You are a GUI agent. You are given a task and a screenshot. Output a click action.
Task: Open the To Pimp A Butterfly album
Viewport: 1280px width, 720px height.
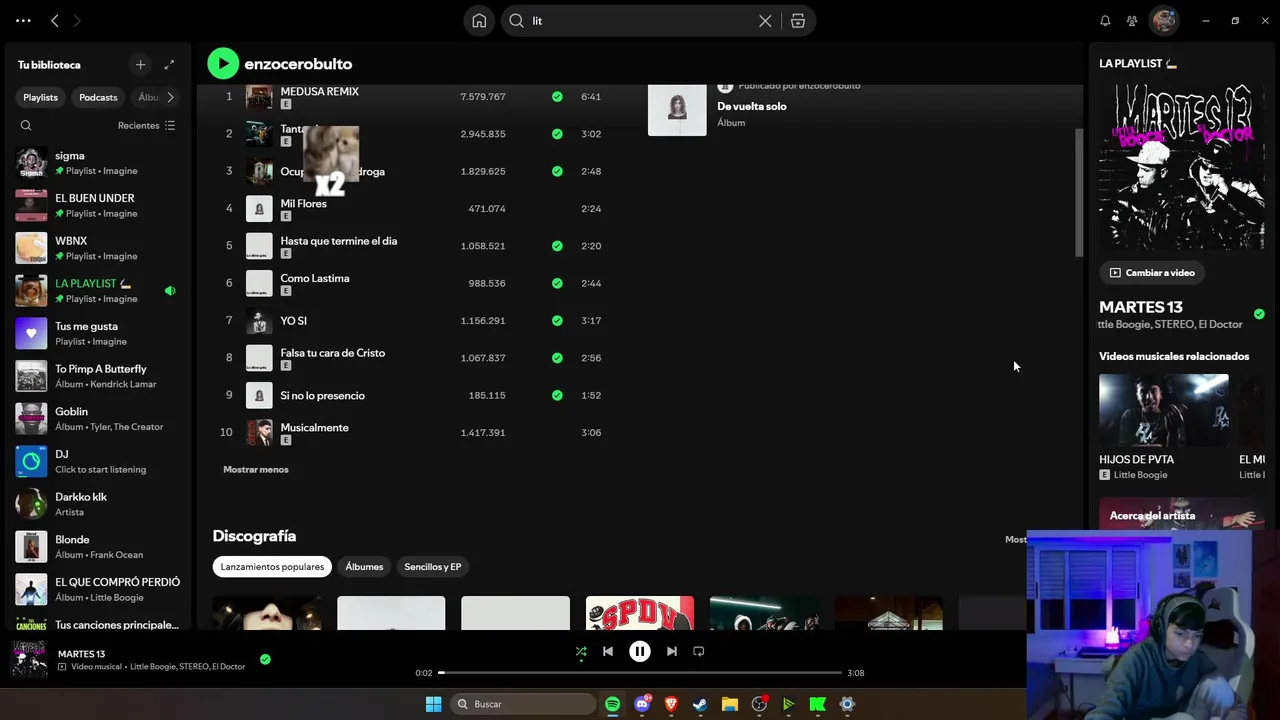tap(98, 376)
